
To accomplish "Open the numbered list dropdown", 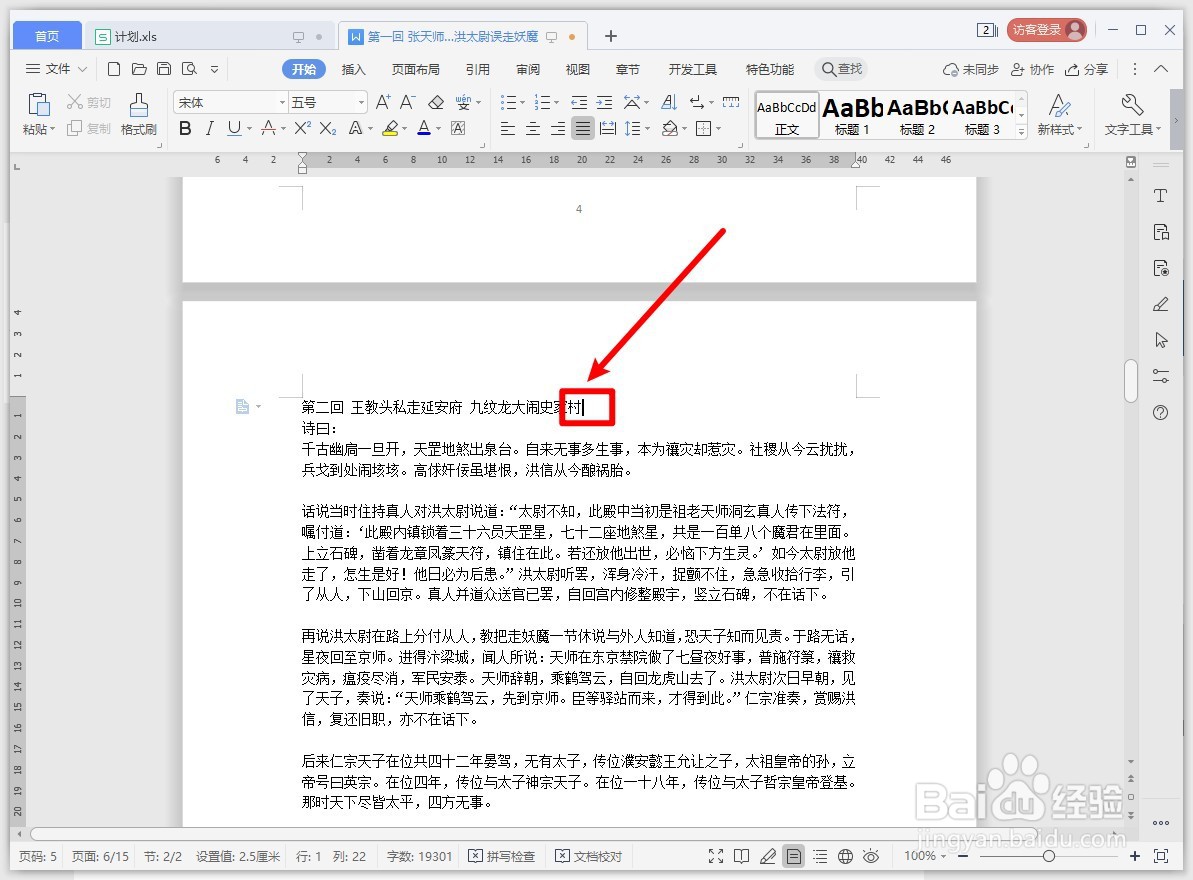I will point(556,102).
